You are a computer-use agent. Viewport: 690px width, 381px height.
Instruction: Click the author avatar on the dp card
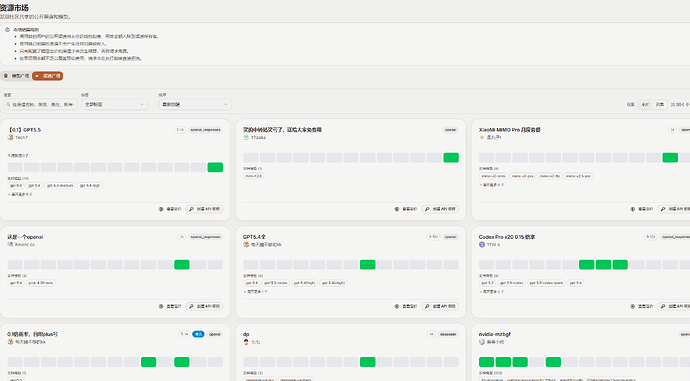tap(246, 342)
